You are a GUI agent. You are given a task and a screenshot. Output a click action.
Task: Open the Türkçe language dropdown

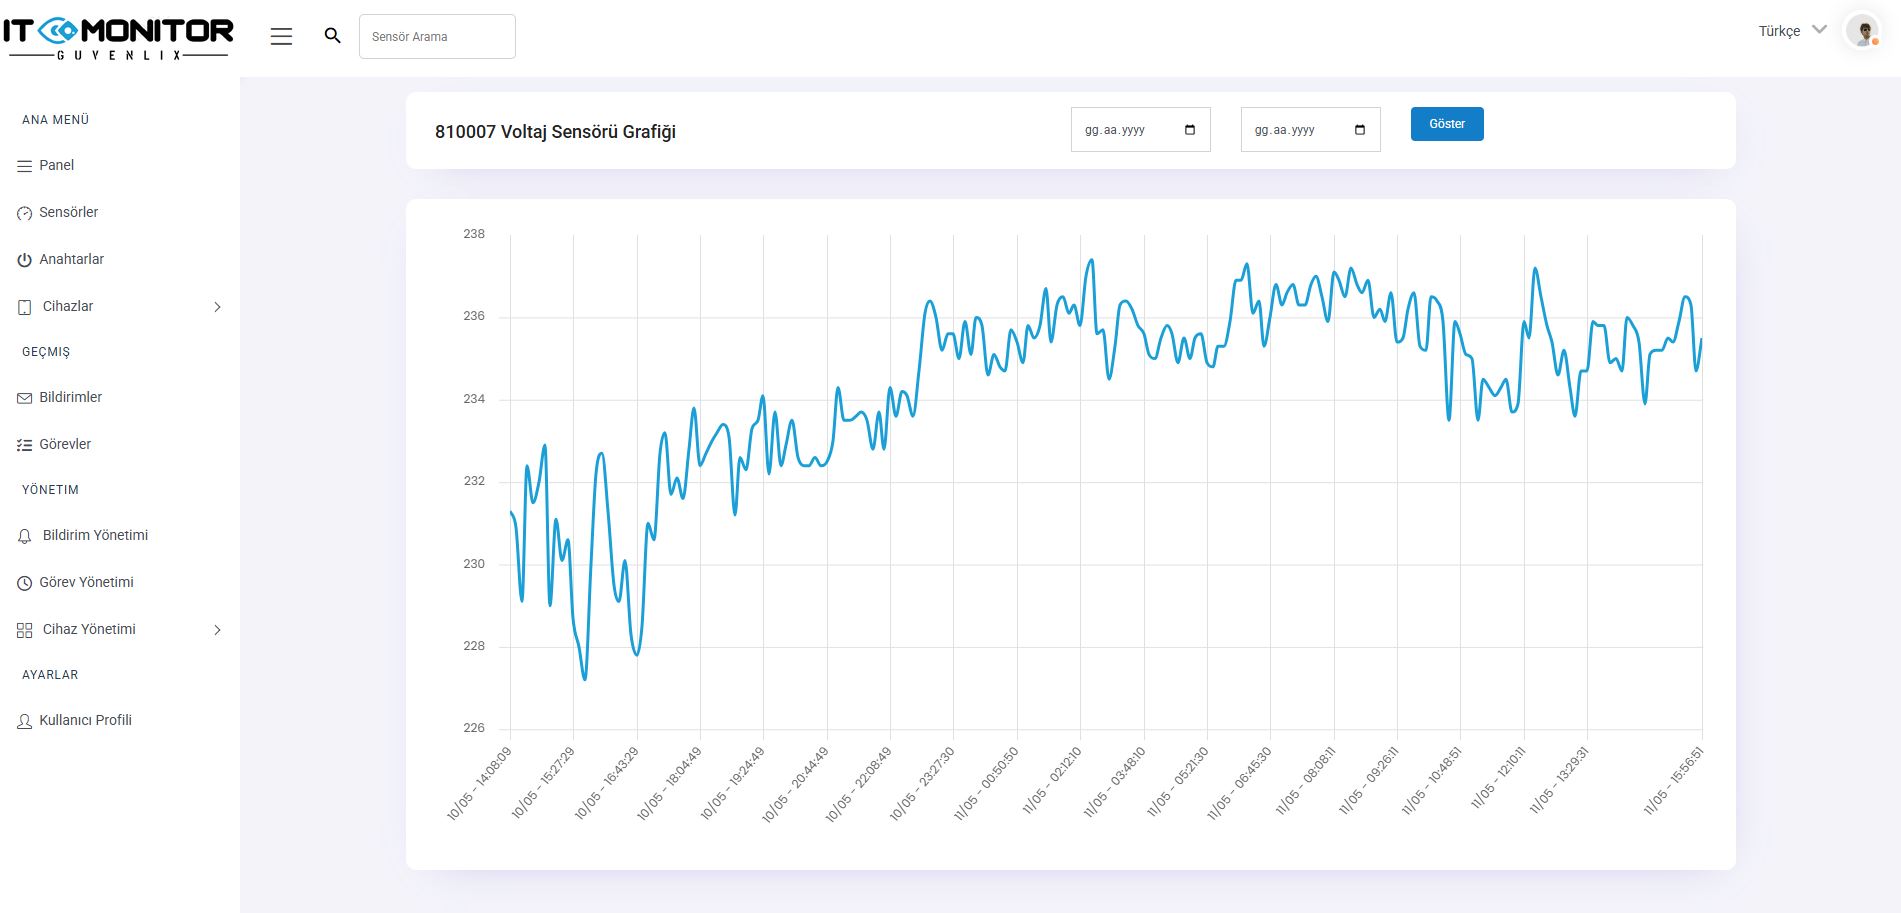1792,31
